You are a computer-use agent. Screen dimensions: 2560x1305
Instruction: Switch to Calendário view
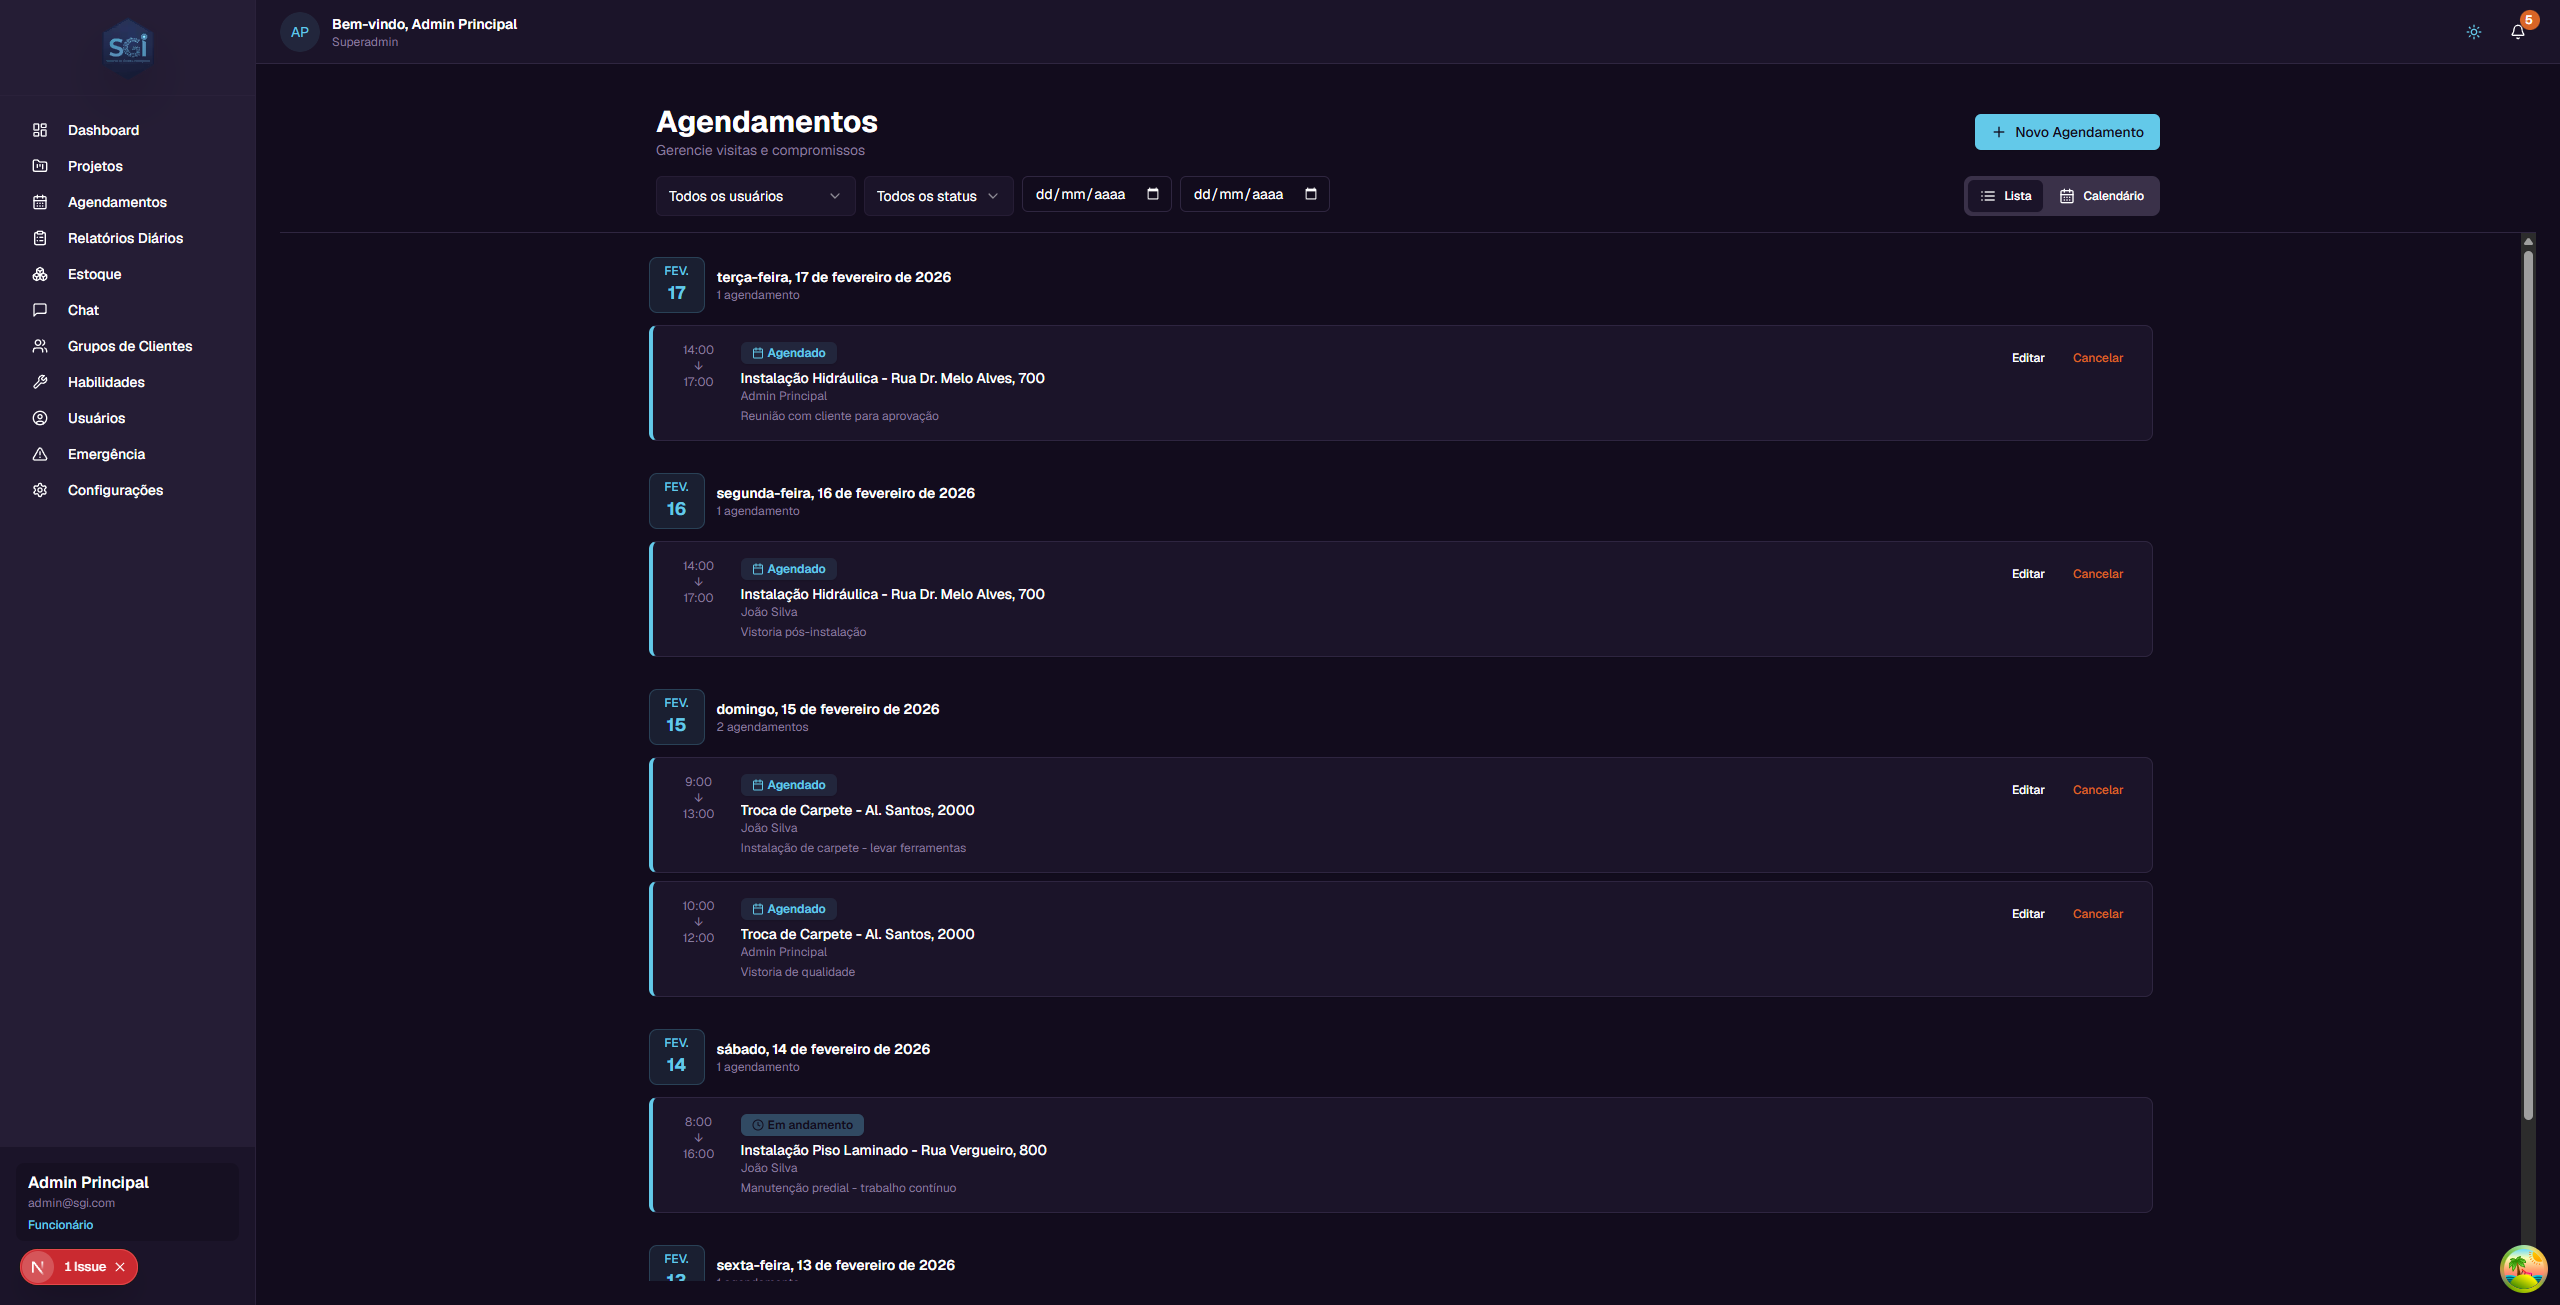tap(2101, 196)
